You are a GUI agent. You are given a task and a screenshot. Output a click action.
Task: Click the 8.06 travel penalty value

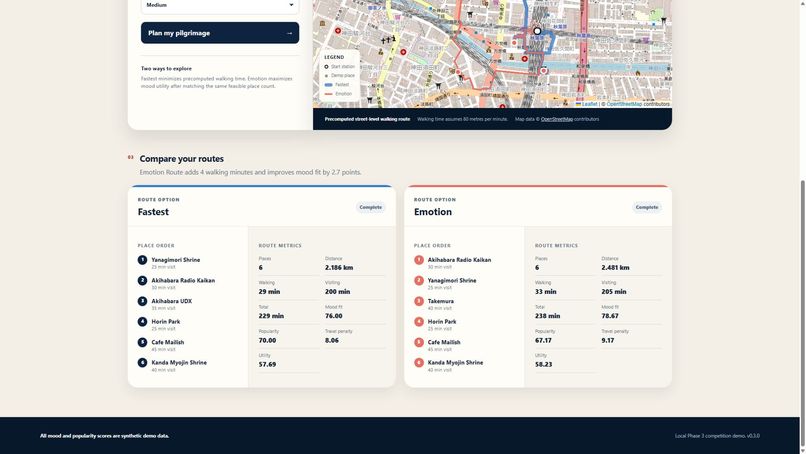332,340
